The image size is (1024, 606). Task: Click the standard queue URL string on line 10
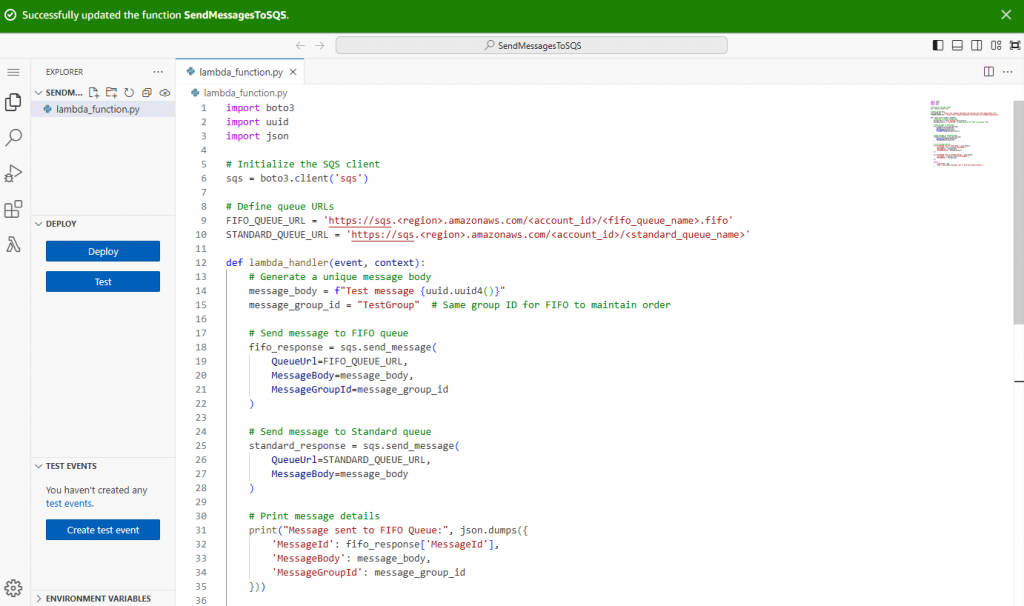tap(548, 234)
